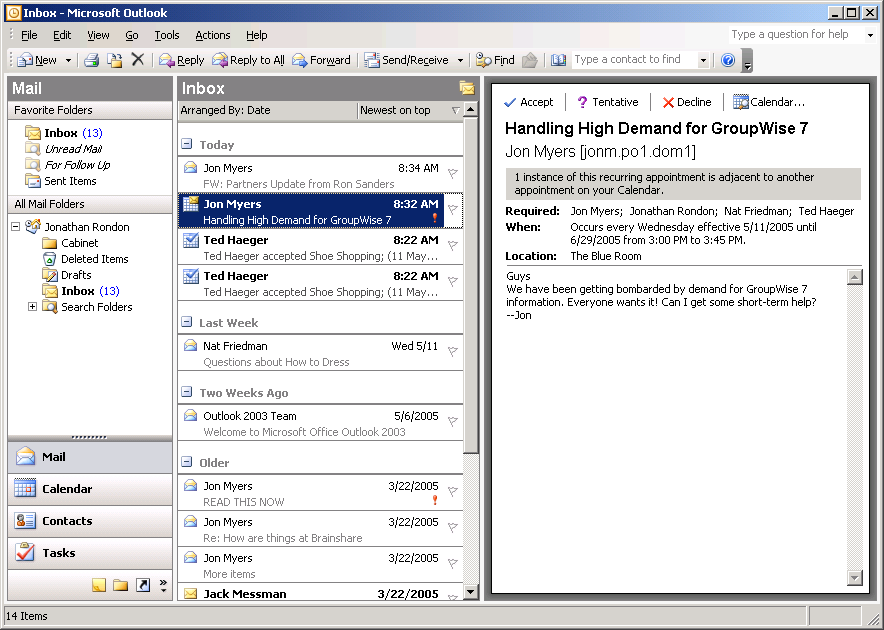Open the New item dropdown arrow

coord(68,60)
